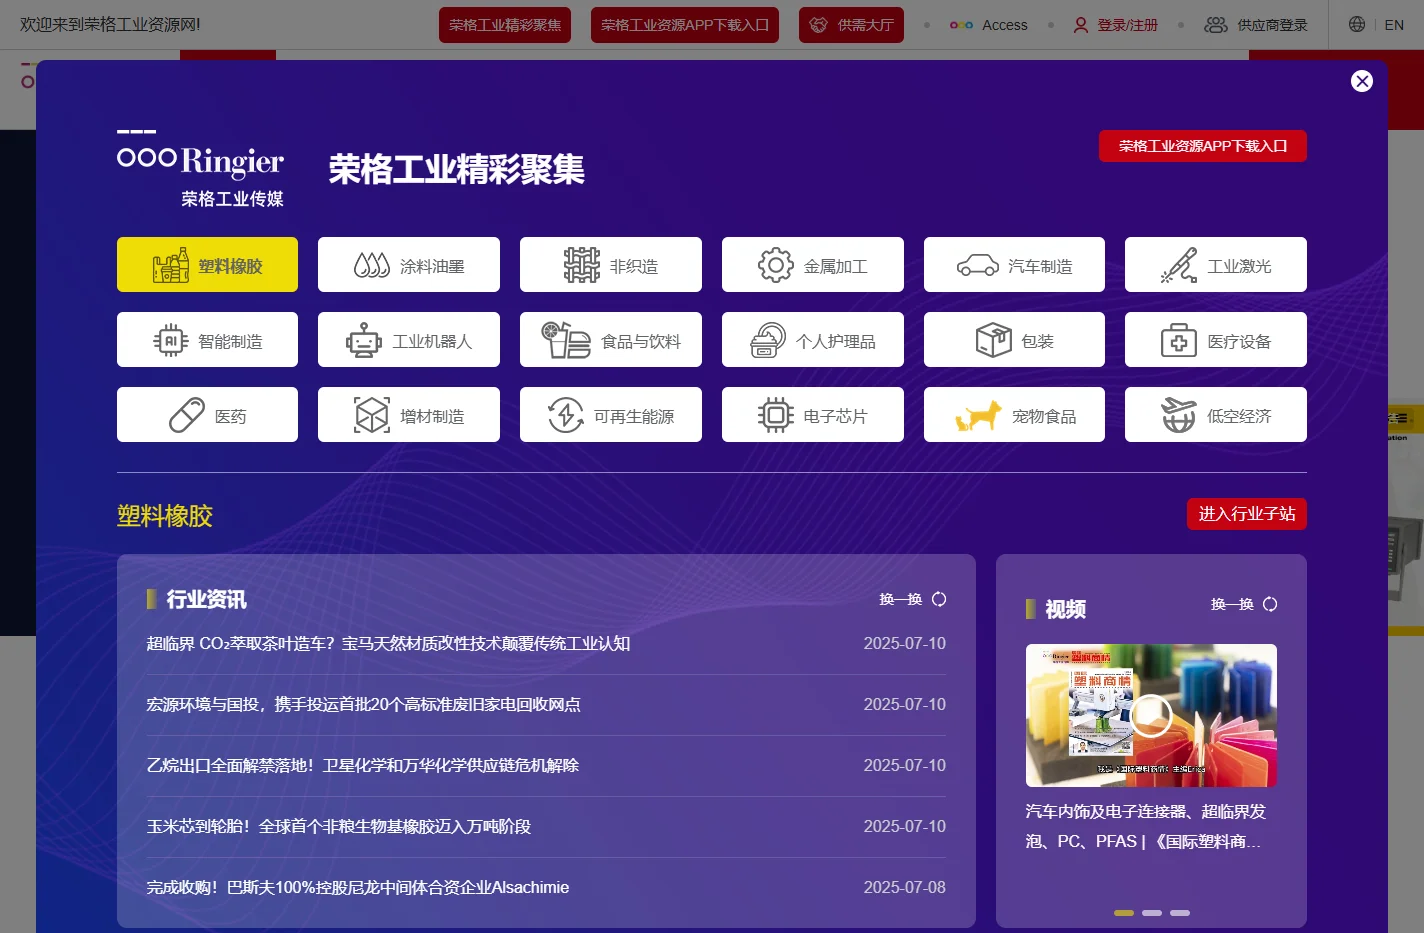1424x933 pixels.
Task: Select the 塑料橡胶 plastics category icon
Action: point(207,265)
